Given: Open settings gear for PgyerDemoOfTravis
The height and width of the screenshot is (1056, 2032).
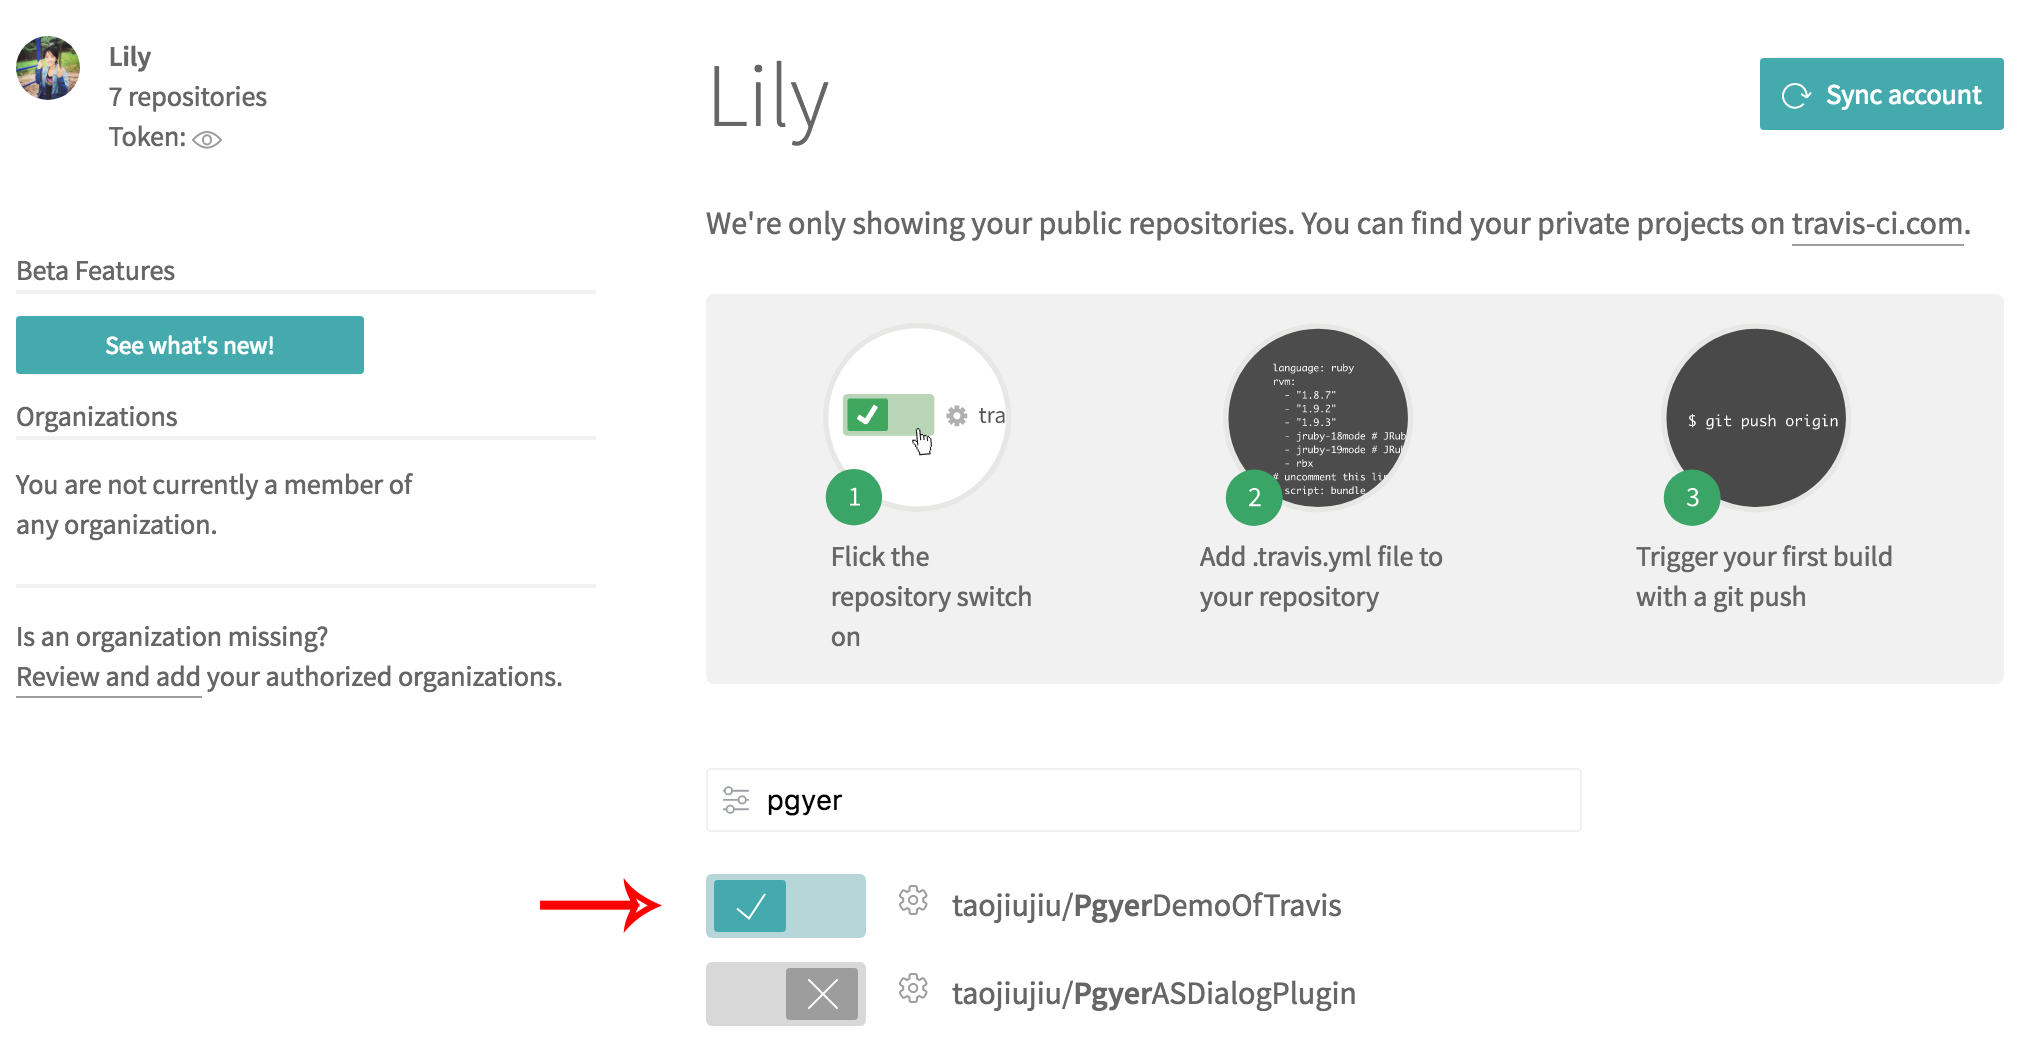Looking at the screenshot, I should click(913, 901).
